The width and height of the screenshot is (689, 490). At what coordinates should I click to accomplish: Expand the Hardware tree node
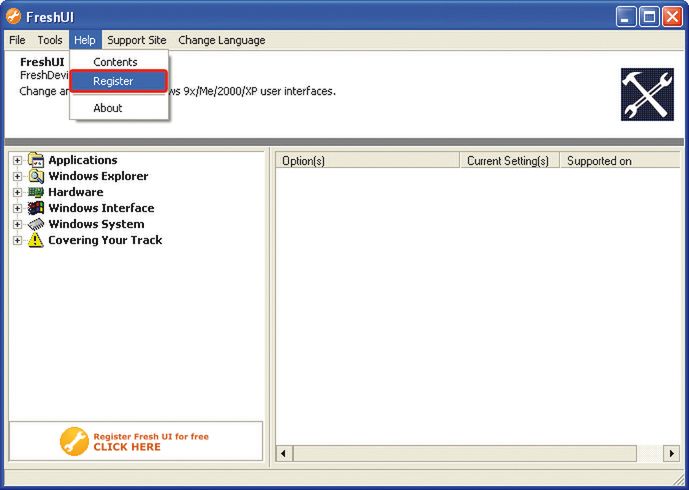pyautogui.click(x=17, y=192)
